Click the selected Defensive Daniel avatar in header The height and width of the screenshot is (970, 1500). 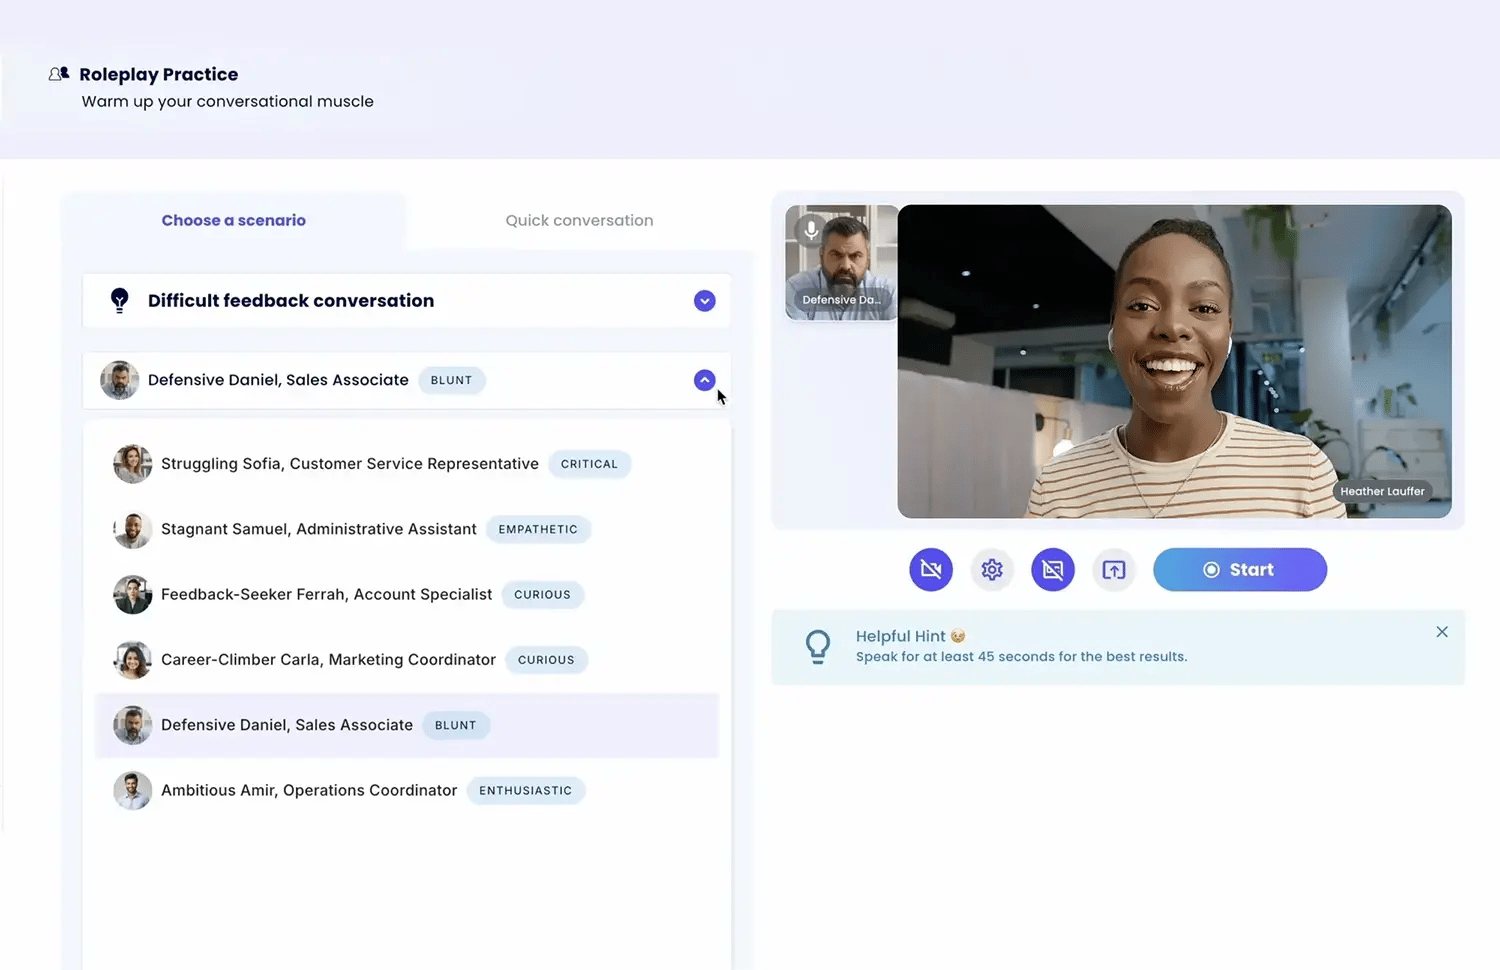[119, 380]
